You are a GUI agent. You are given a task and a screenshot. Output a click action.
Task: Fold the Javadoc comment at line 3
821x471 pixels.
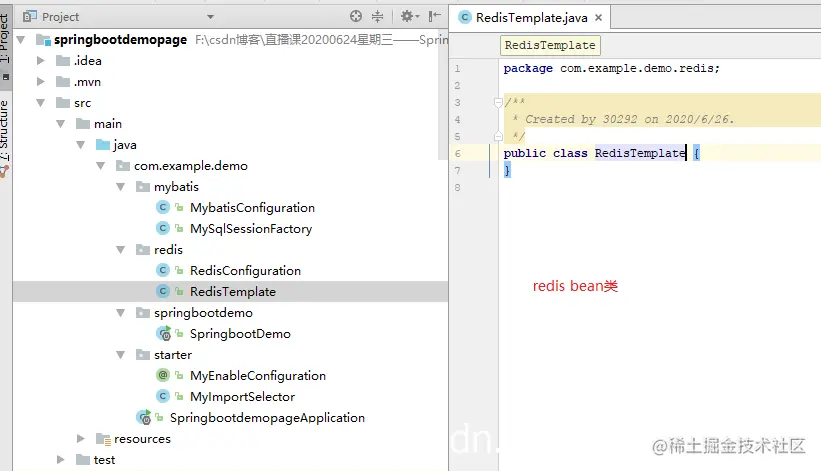(x=498, y=103)
